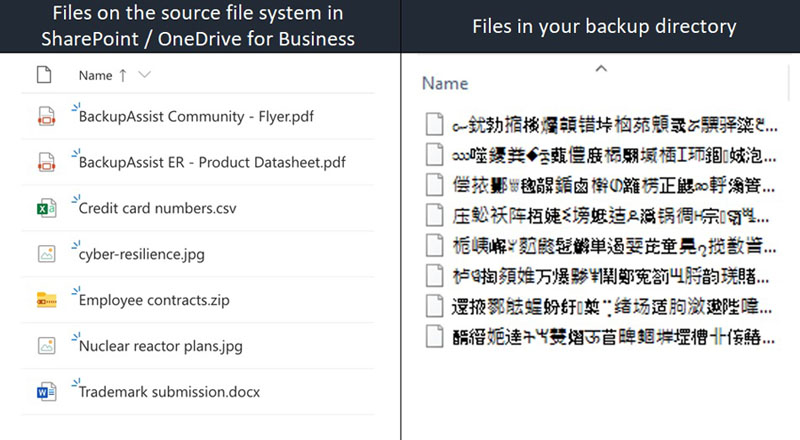
Task: Select the second garbled file name in backup directory
Action: pos(614,155)
